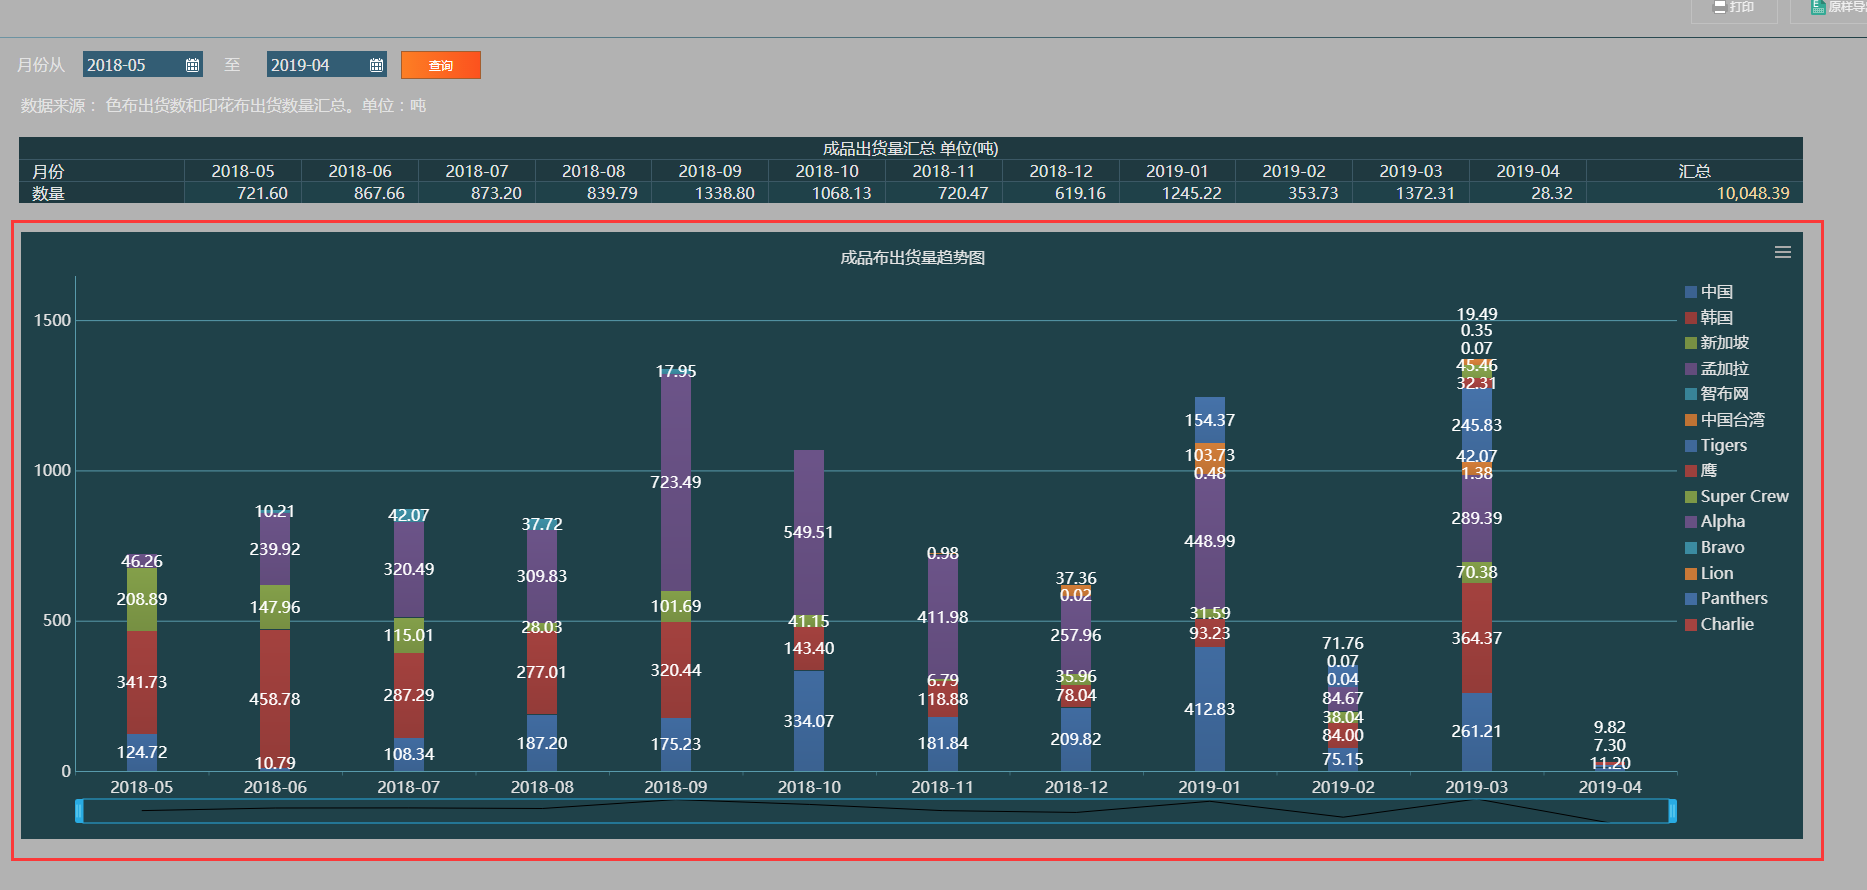Select the 619.16 table cell

pos(1061,193)
